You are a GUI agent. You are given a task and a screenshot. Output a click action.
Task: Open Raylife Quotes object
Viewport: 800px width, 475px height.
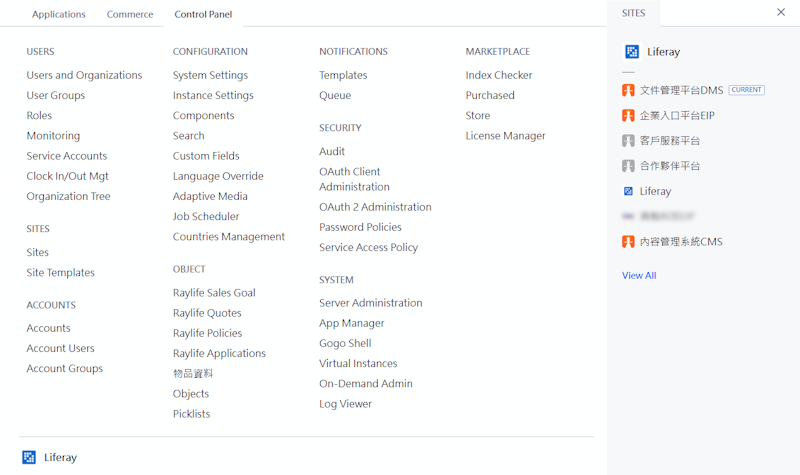(207, 313)
